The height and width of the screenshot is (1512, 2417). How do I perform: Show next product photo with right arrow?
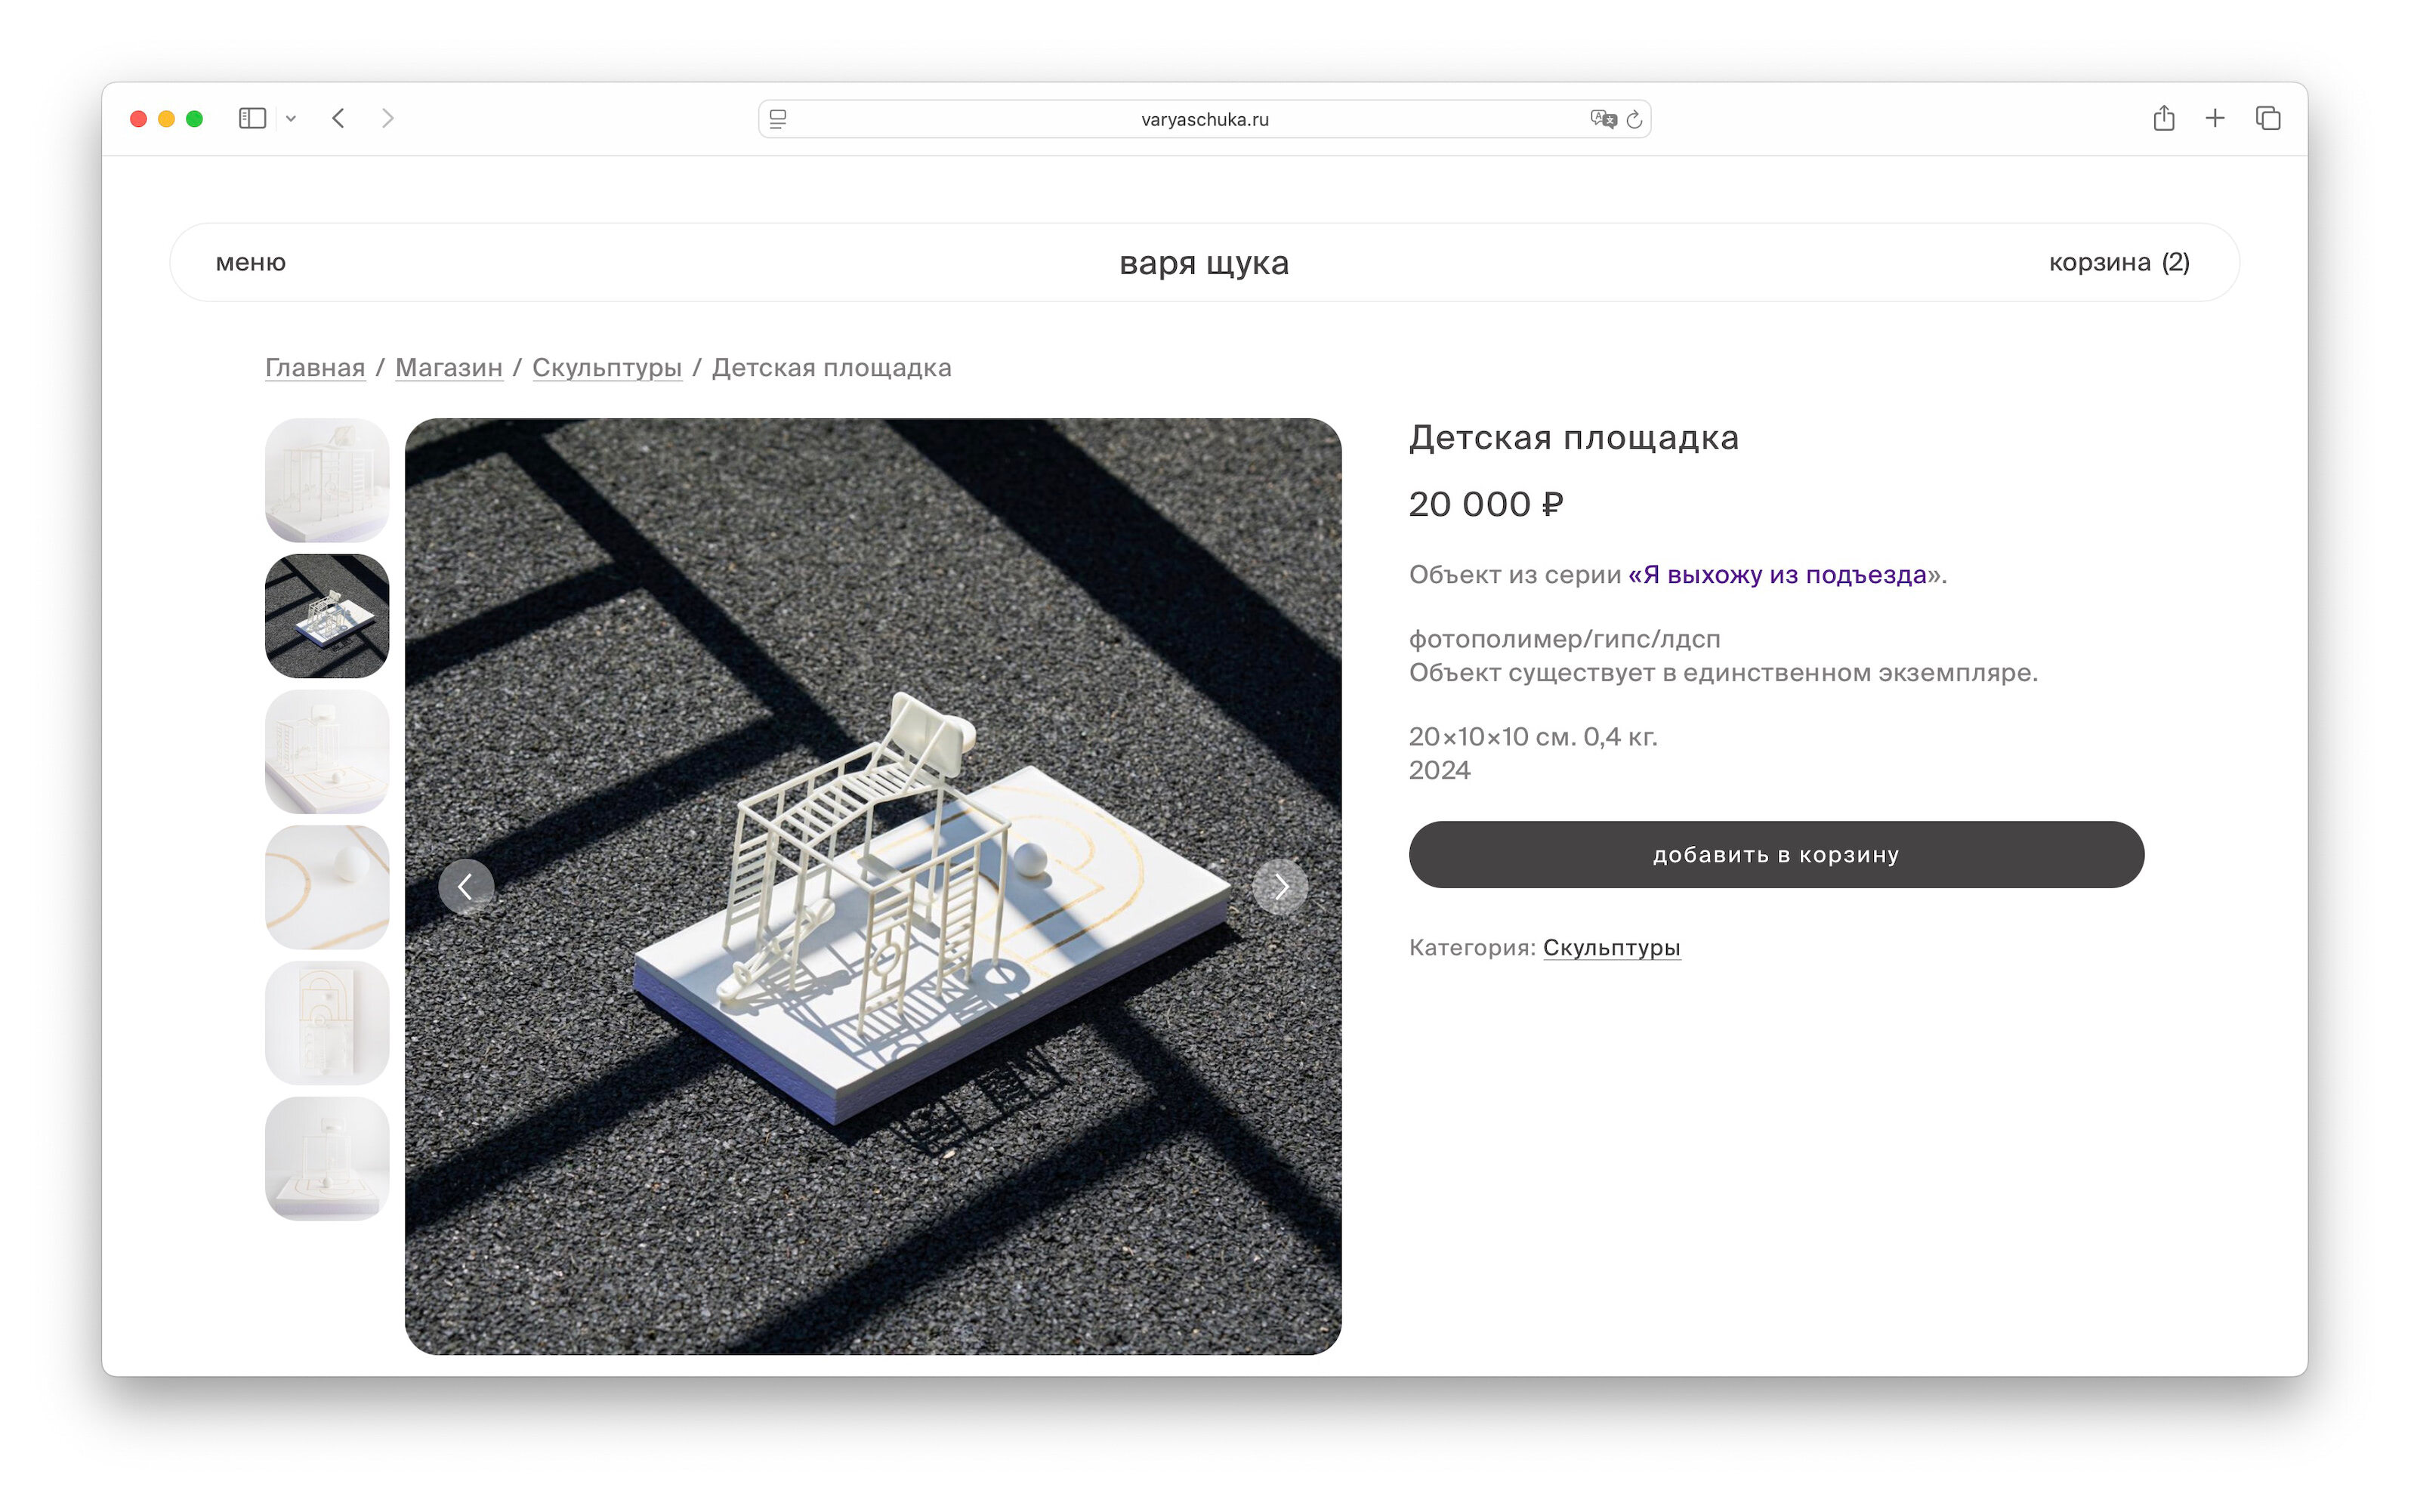click(1280, 886)
